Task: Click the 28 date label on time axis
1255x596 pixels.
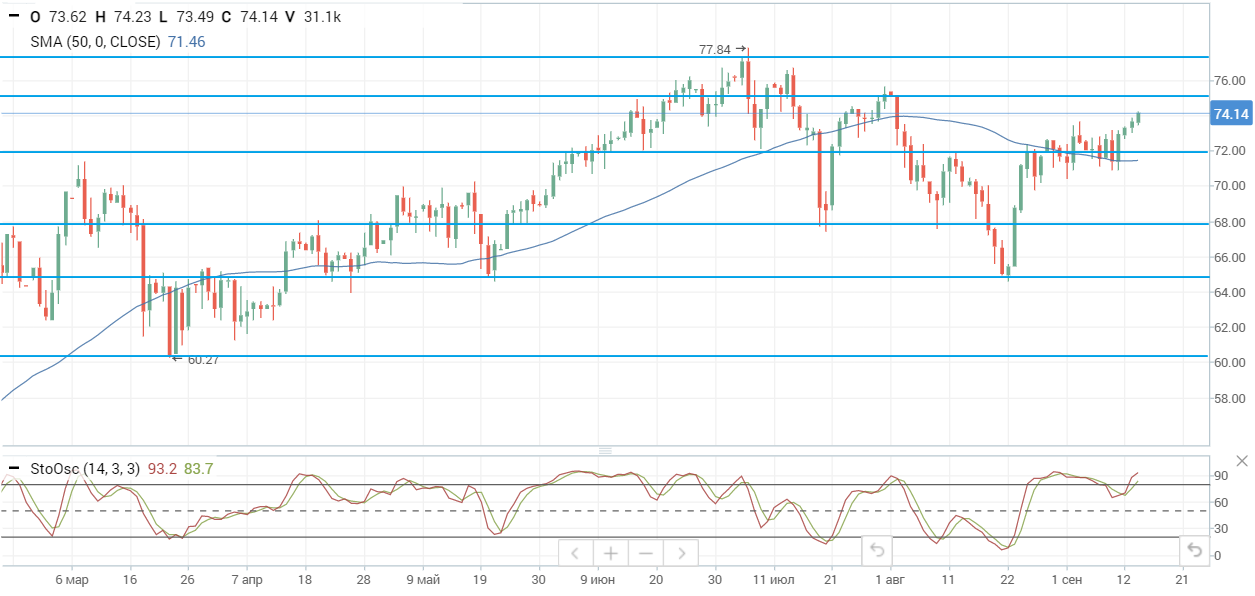Action: tap(363, 580)
